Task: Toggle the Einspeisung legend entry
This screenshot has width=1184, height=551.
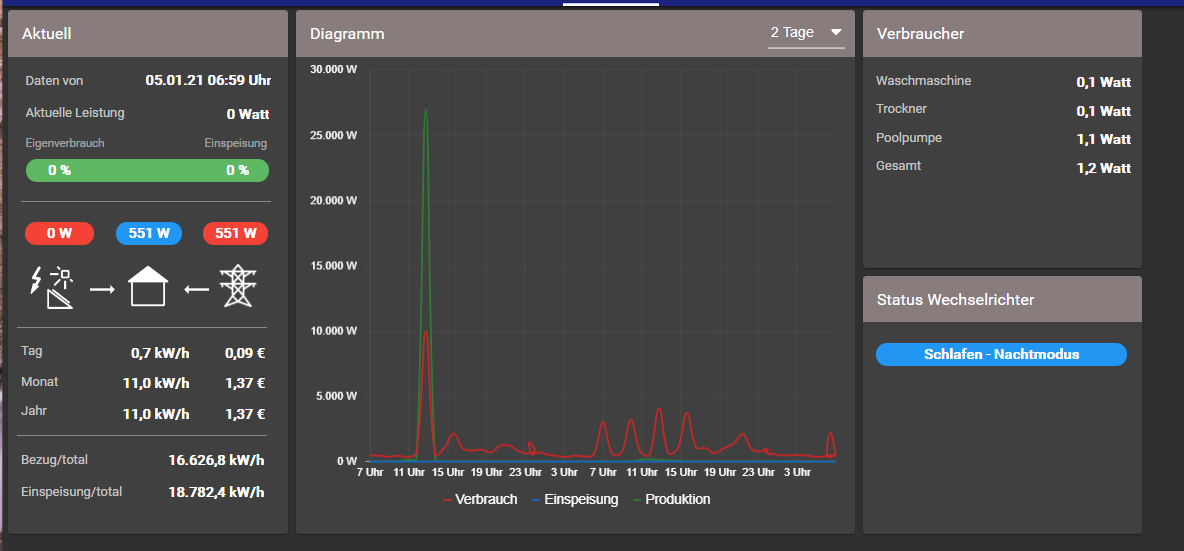Action: point(575,499)
